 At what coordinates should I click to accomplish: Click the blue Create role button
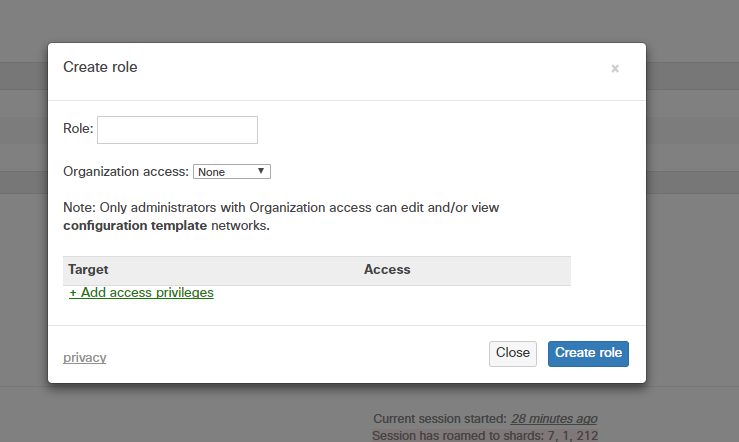pyautogui.click(x=588, y=353)
